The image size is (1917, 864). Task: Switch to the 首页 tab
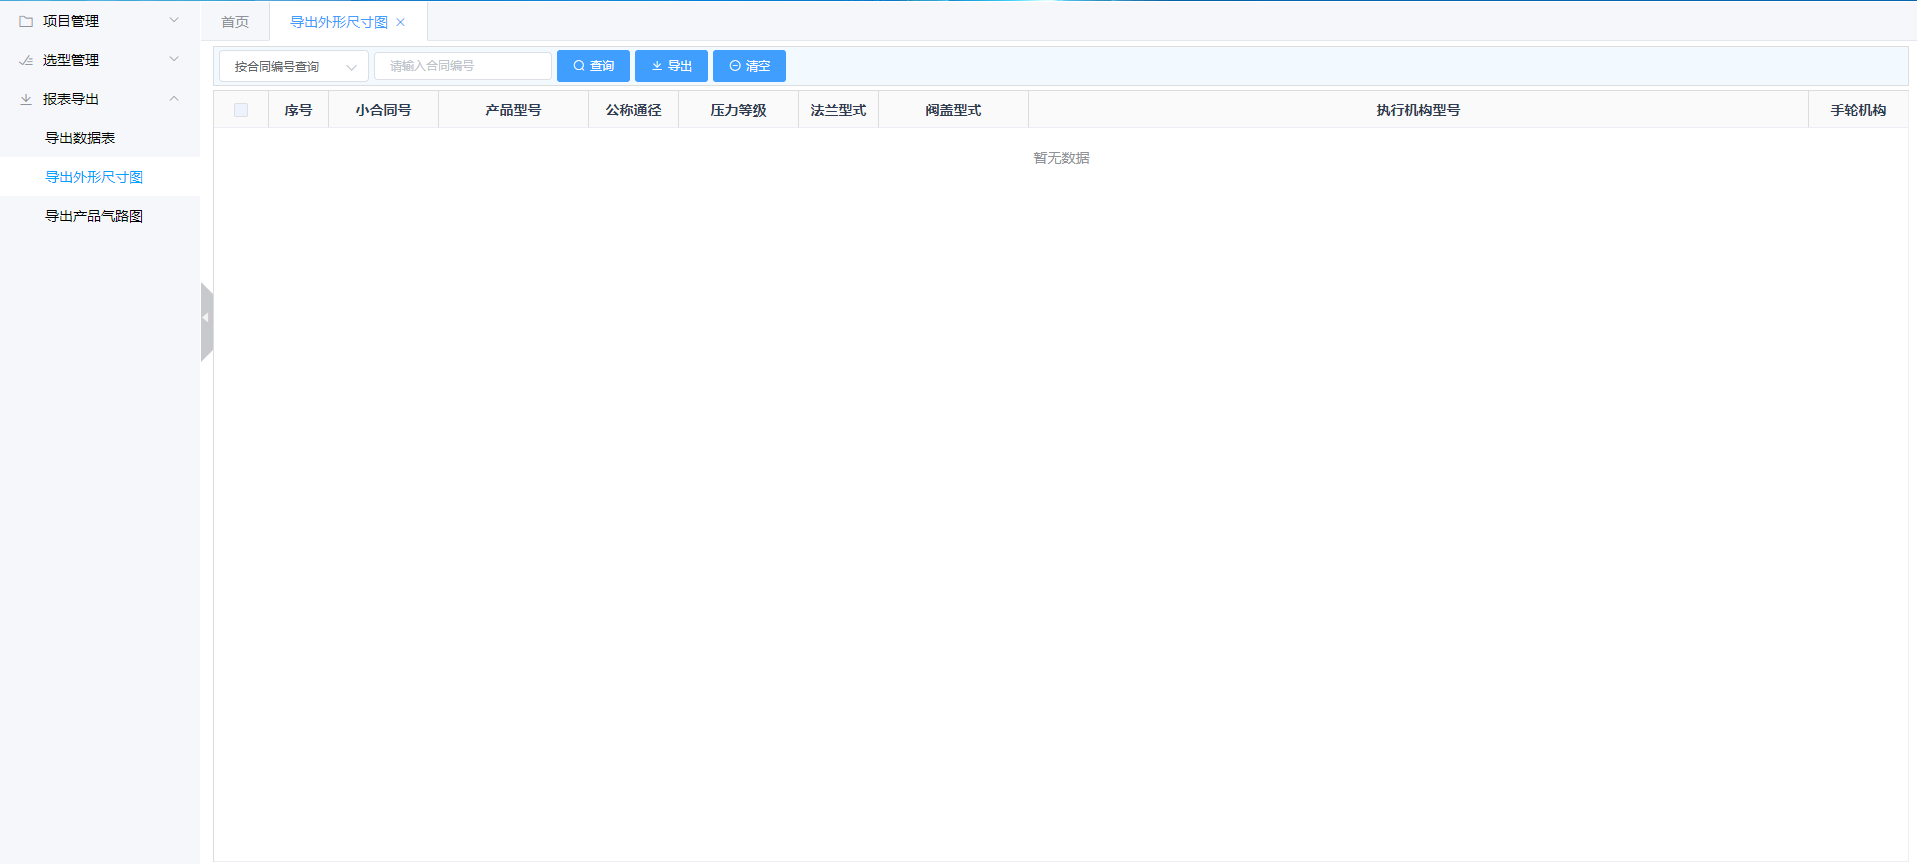point(235,22)
